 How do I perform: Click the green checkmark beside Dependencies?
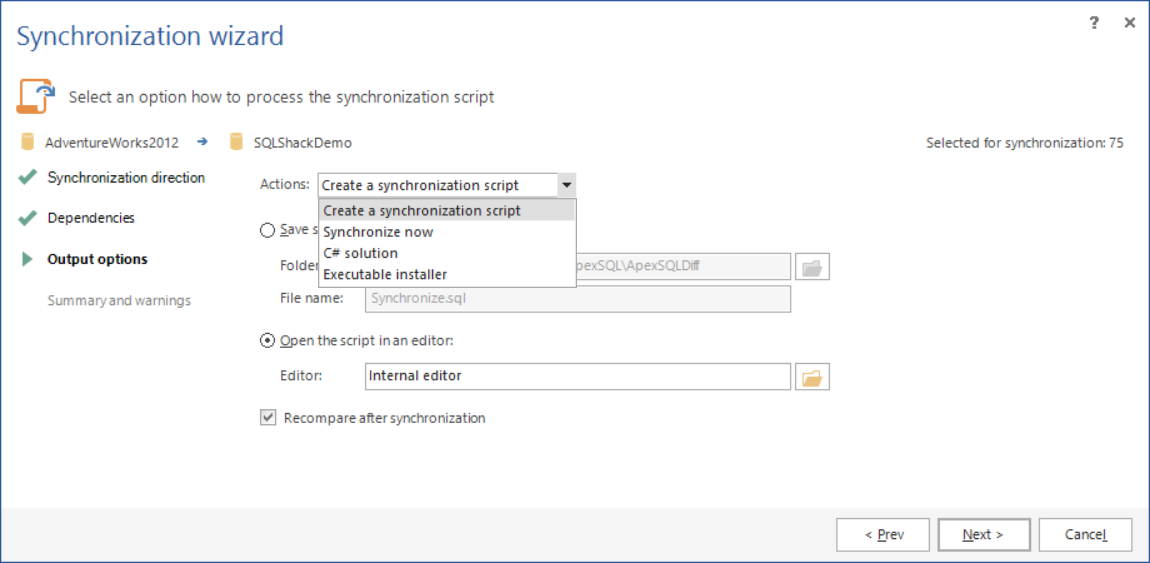point(28,218)
